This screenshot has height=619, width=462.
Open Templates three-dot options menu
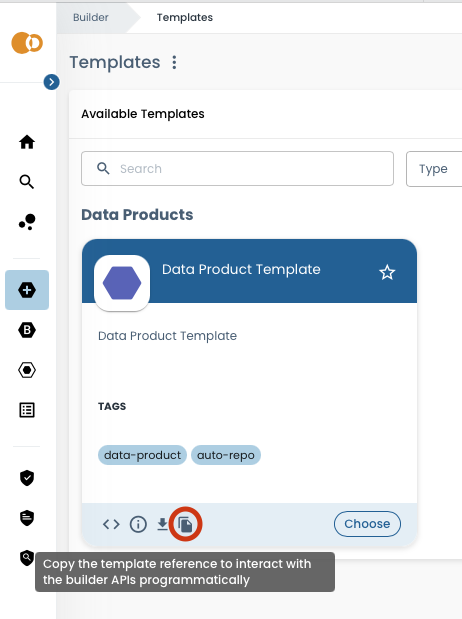point(174,62)
